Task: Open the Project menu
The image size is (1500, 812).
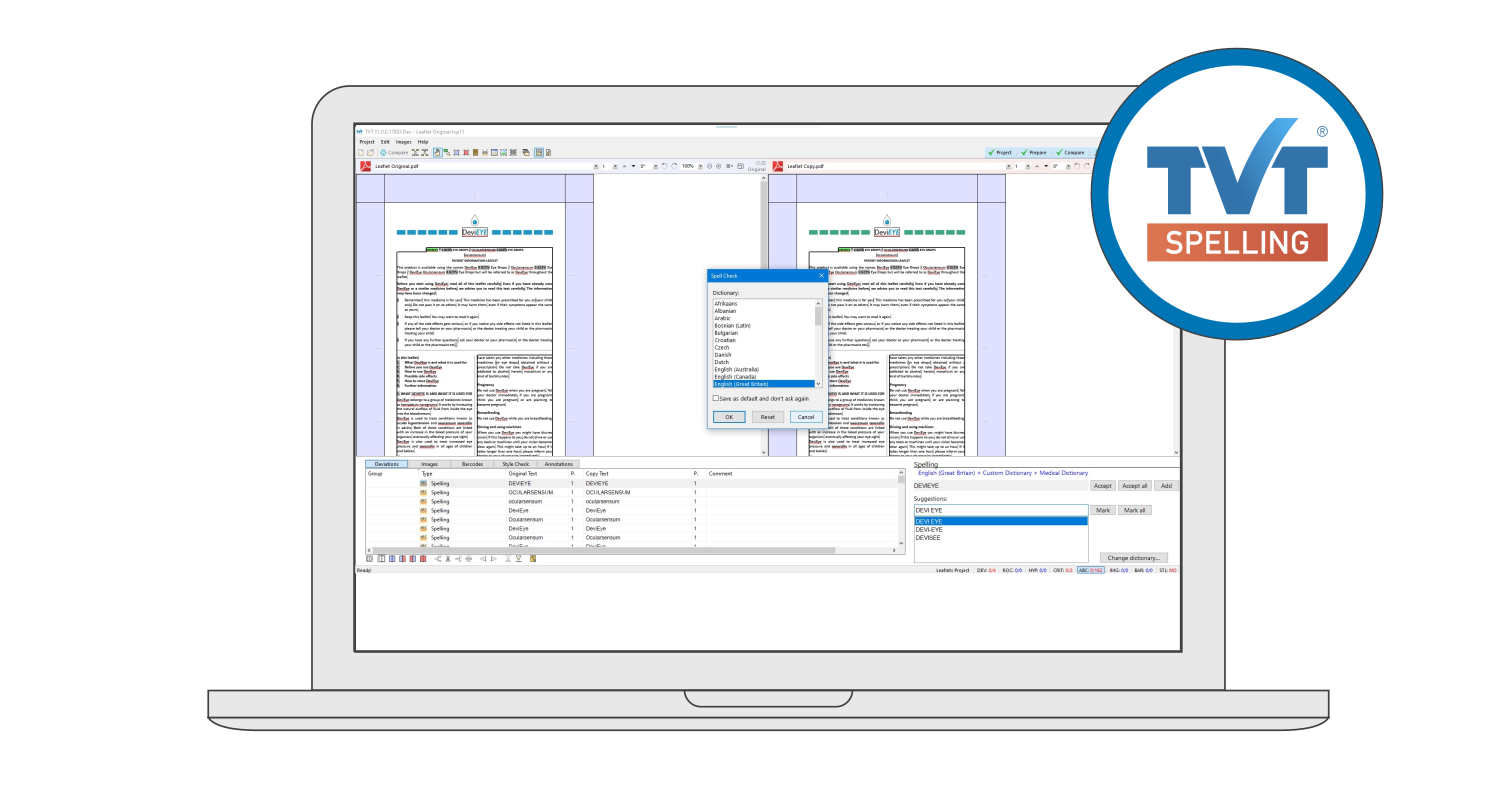Action: pyautogui.click(x=367, y=142)
